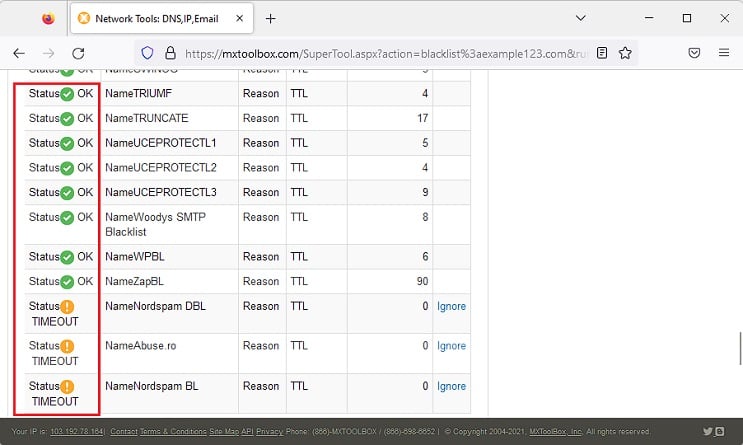
Task: Open the Contact footer link
Action: [x=124, y=431]
